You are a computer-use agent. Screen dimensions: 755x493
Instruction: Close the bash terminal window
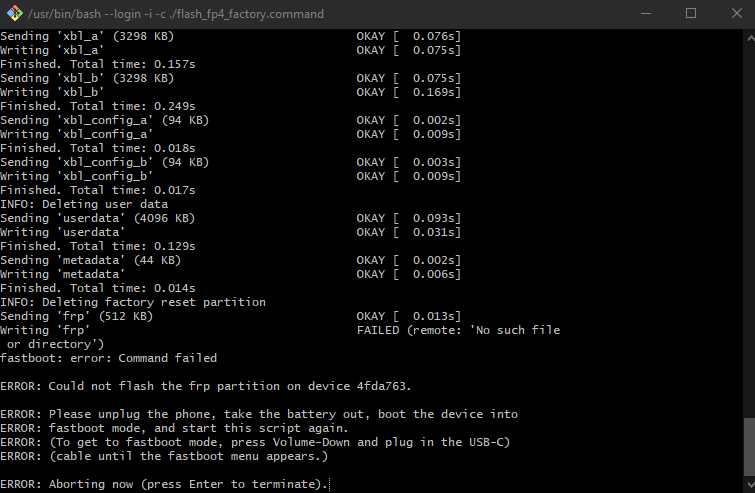pos(736,13)
